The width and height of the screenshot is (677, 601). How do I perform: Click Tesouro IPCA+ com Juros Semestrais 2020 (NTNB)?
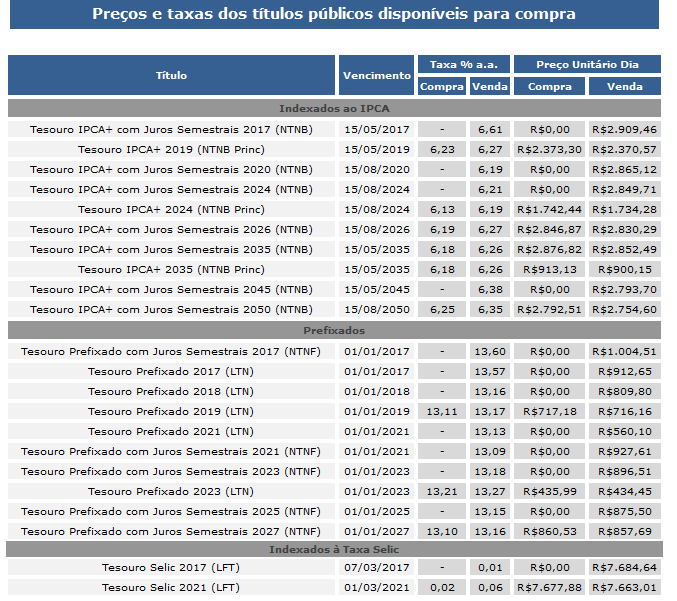coord(171,169)
